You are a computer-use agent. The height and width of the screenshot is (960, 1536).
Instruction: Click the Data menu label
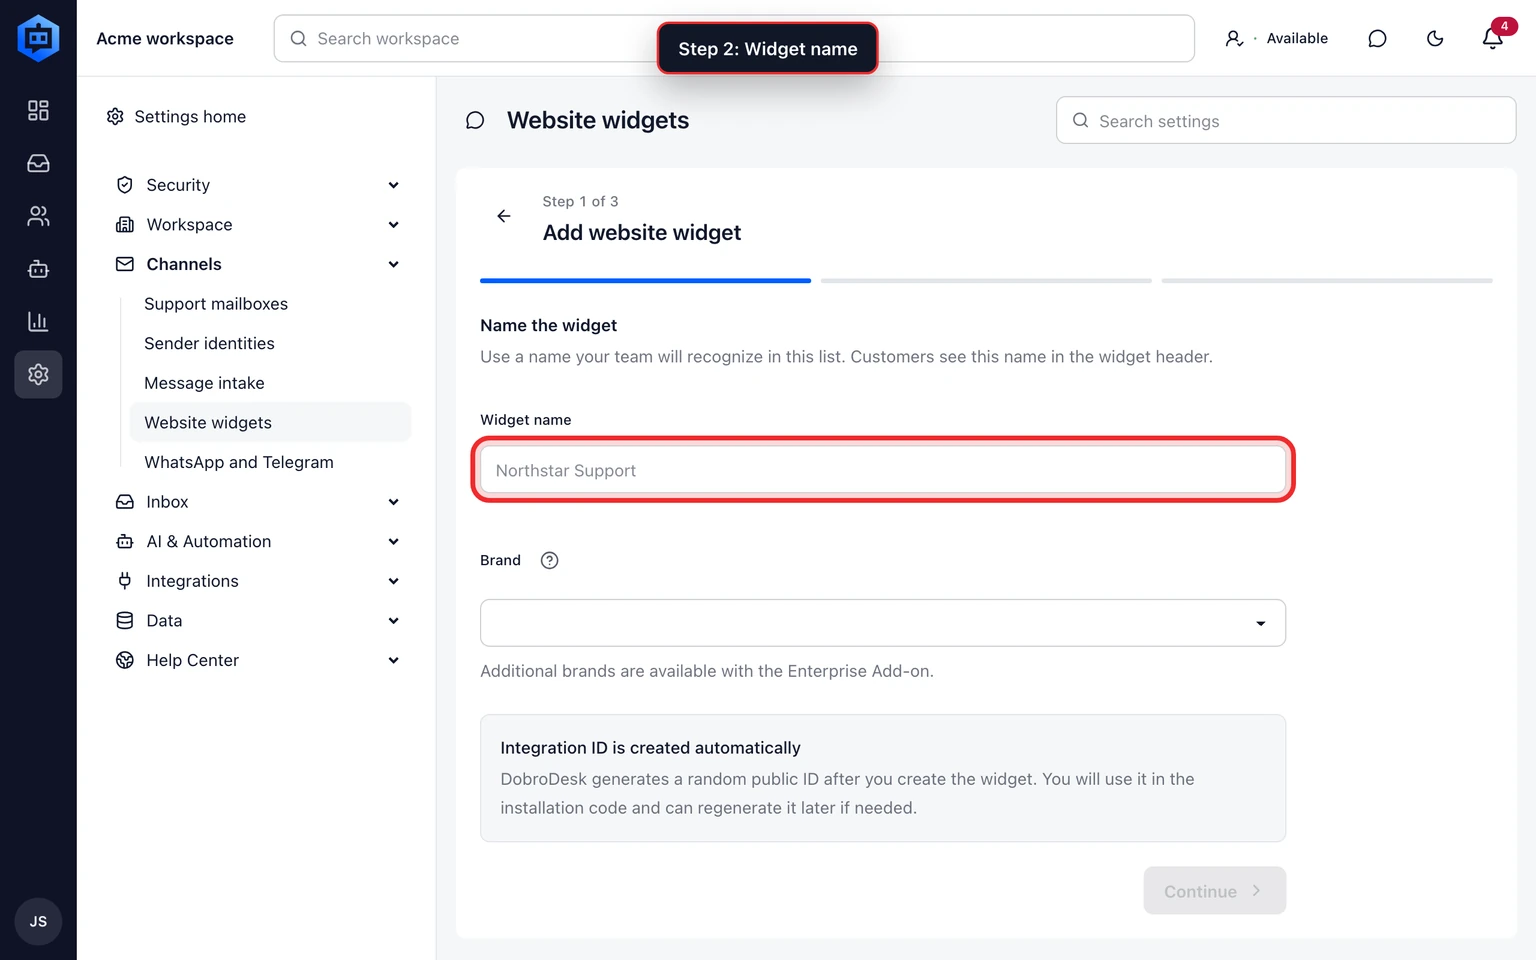pyautogui.click(x=164, y=621)
